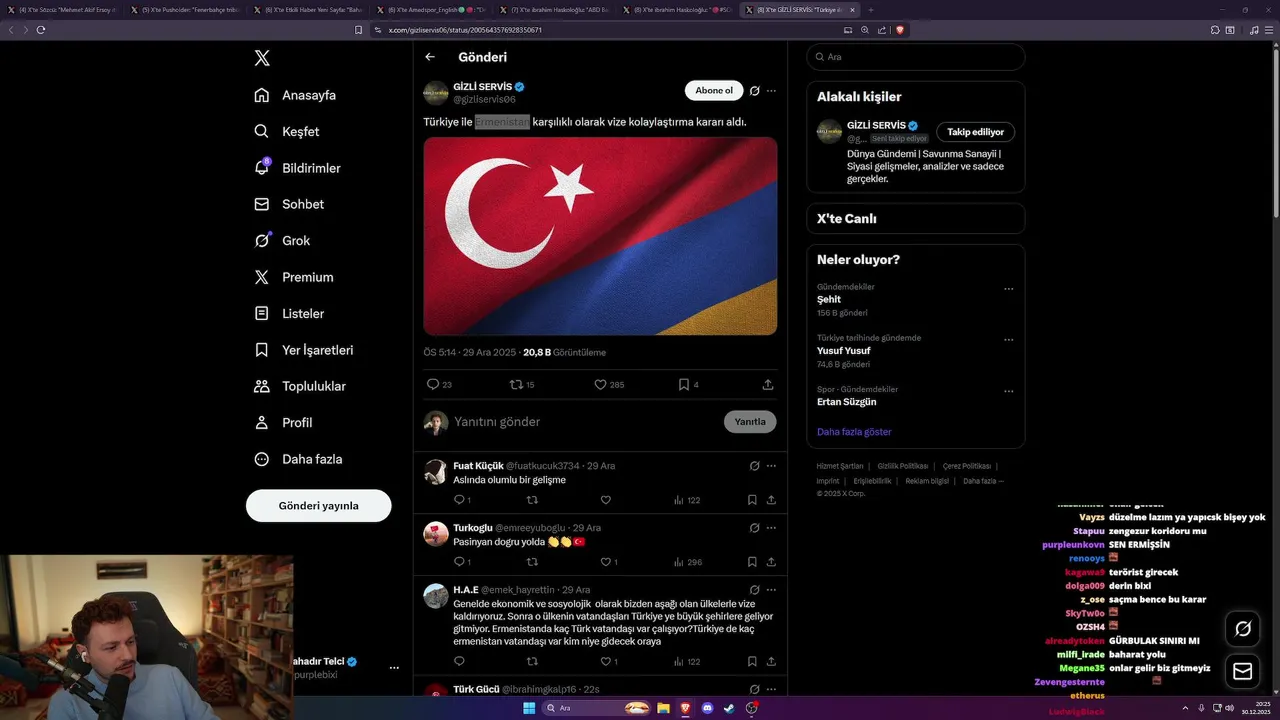Open Bildirimler notifications
Screen dimensions: 1280x720
(x=297, y=168)
